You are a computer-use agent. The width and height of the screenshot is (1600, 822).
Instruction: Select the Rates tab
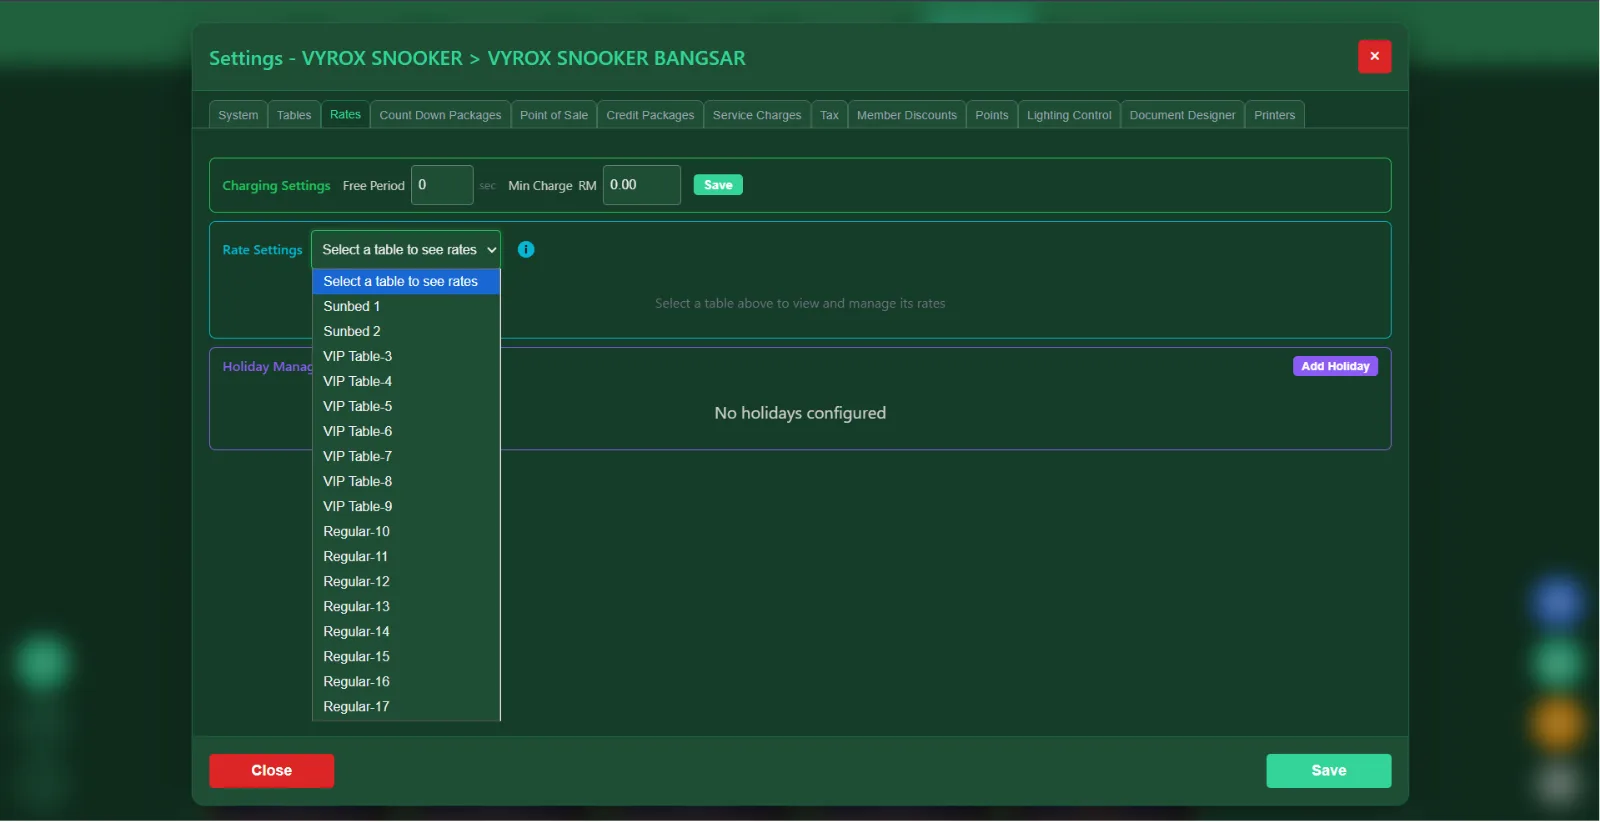point(345,115)
